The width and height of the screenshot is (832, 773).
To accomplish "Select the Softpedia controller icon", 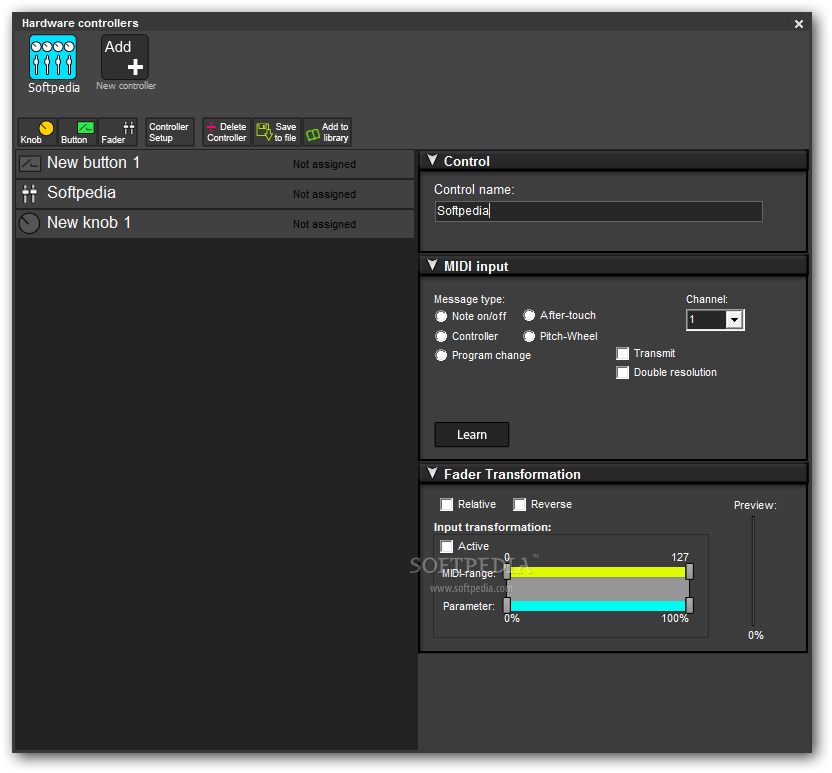I will pos(53,57).
